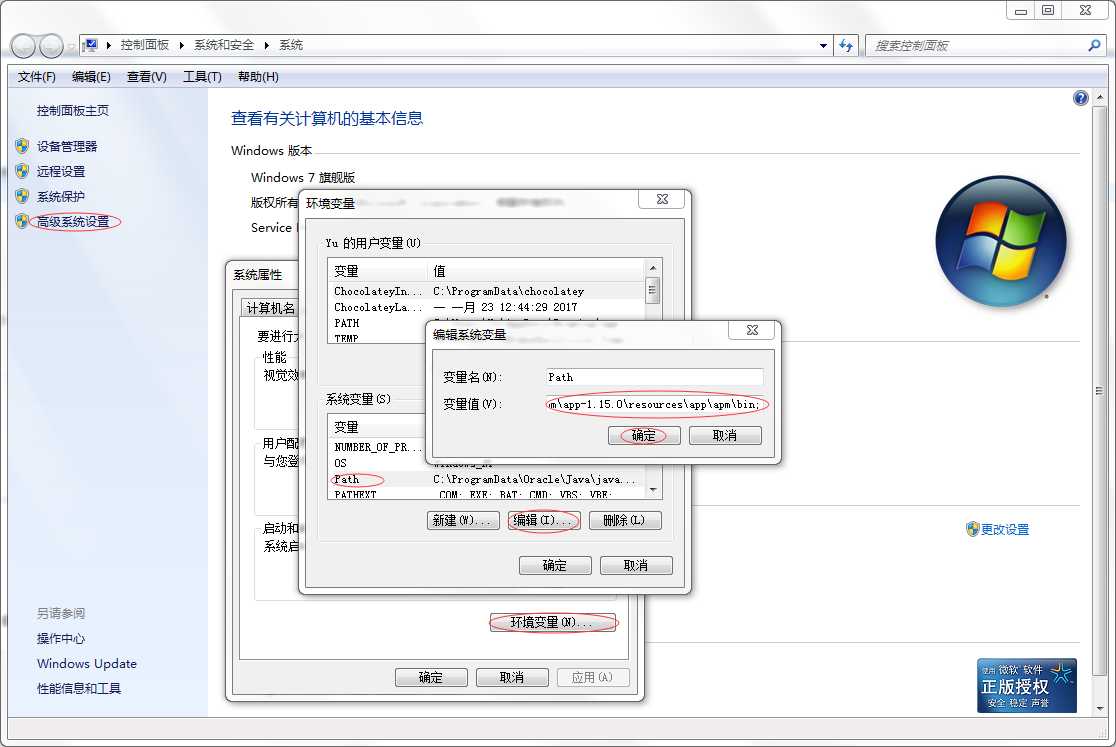This screenshot has height=747, width=1116.
Task: Click system variables list scroll-down arrow
Action: pyautogui.click(x=653, y=490)
